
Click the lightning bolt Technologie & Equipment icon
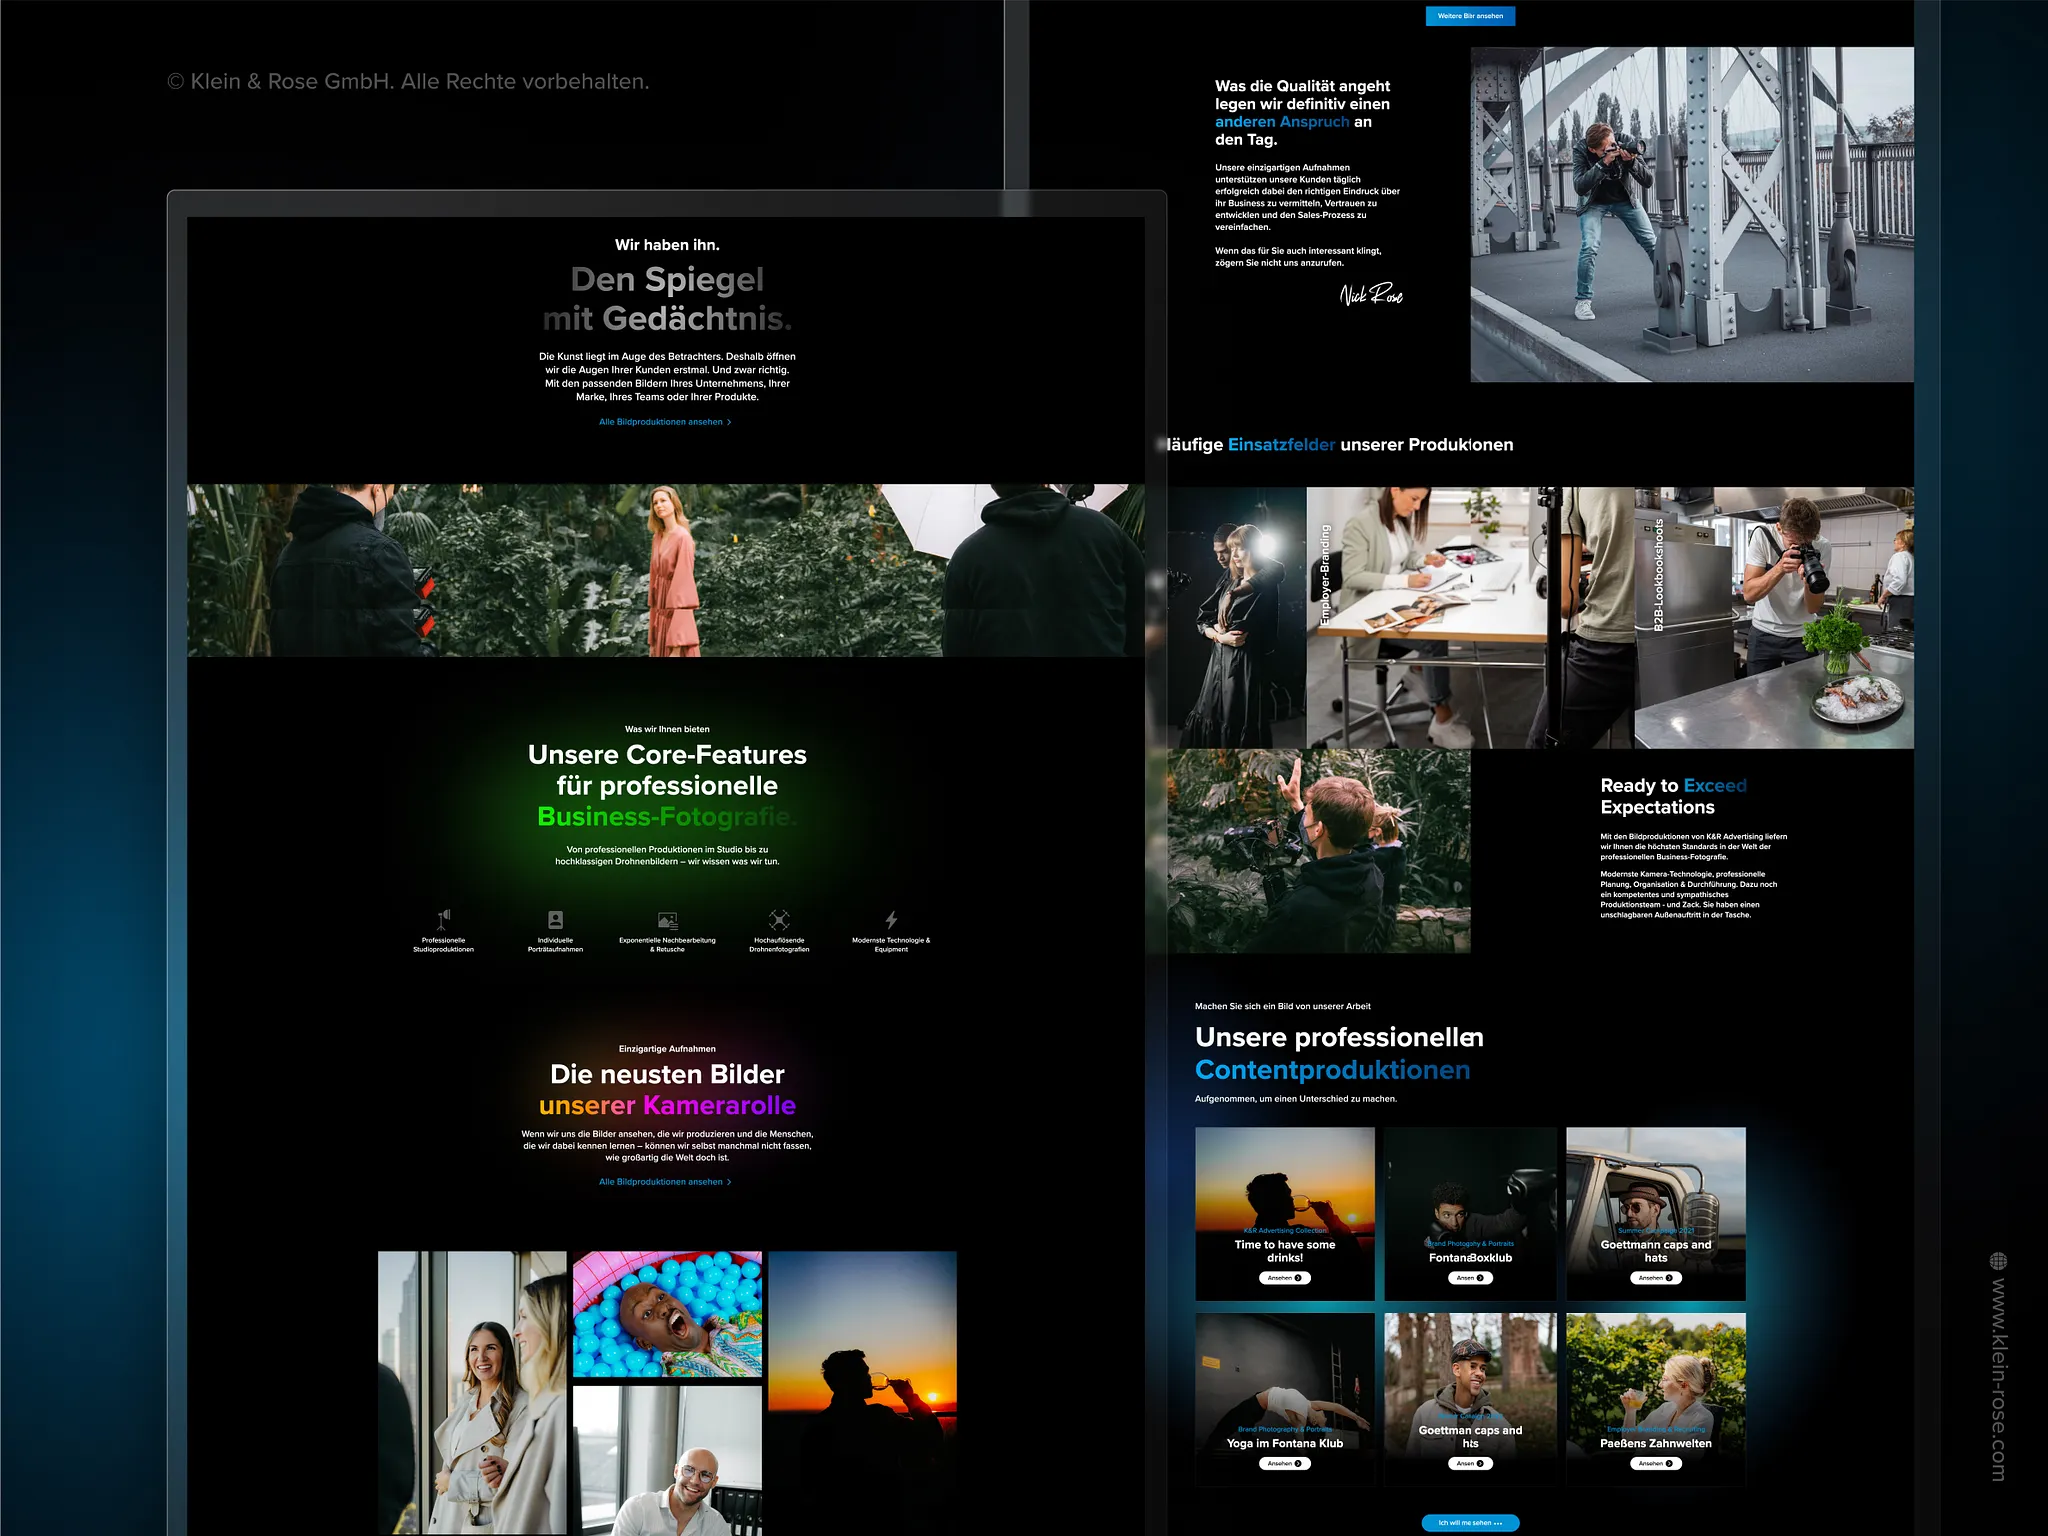pyautogui.click(x=891, y=919)
